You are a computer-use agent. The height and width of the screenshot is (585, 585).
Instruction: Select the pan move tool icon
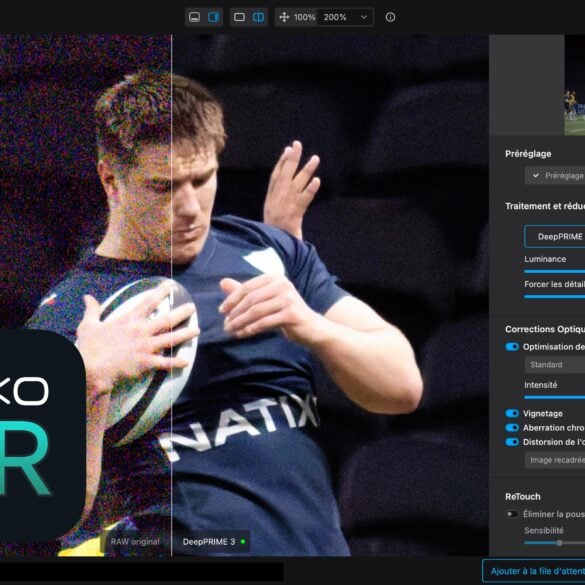coord(284,17)
